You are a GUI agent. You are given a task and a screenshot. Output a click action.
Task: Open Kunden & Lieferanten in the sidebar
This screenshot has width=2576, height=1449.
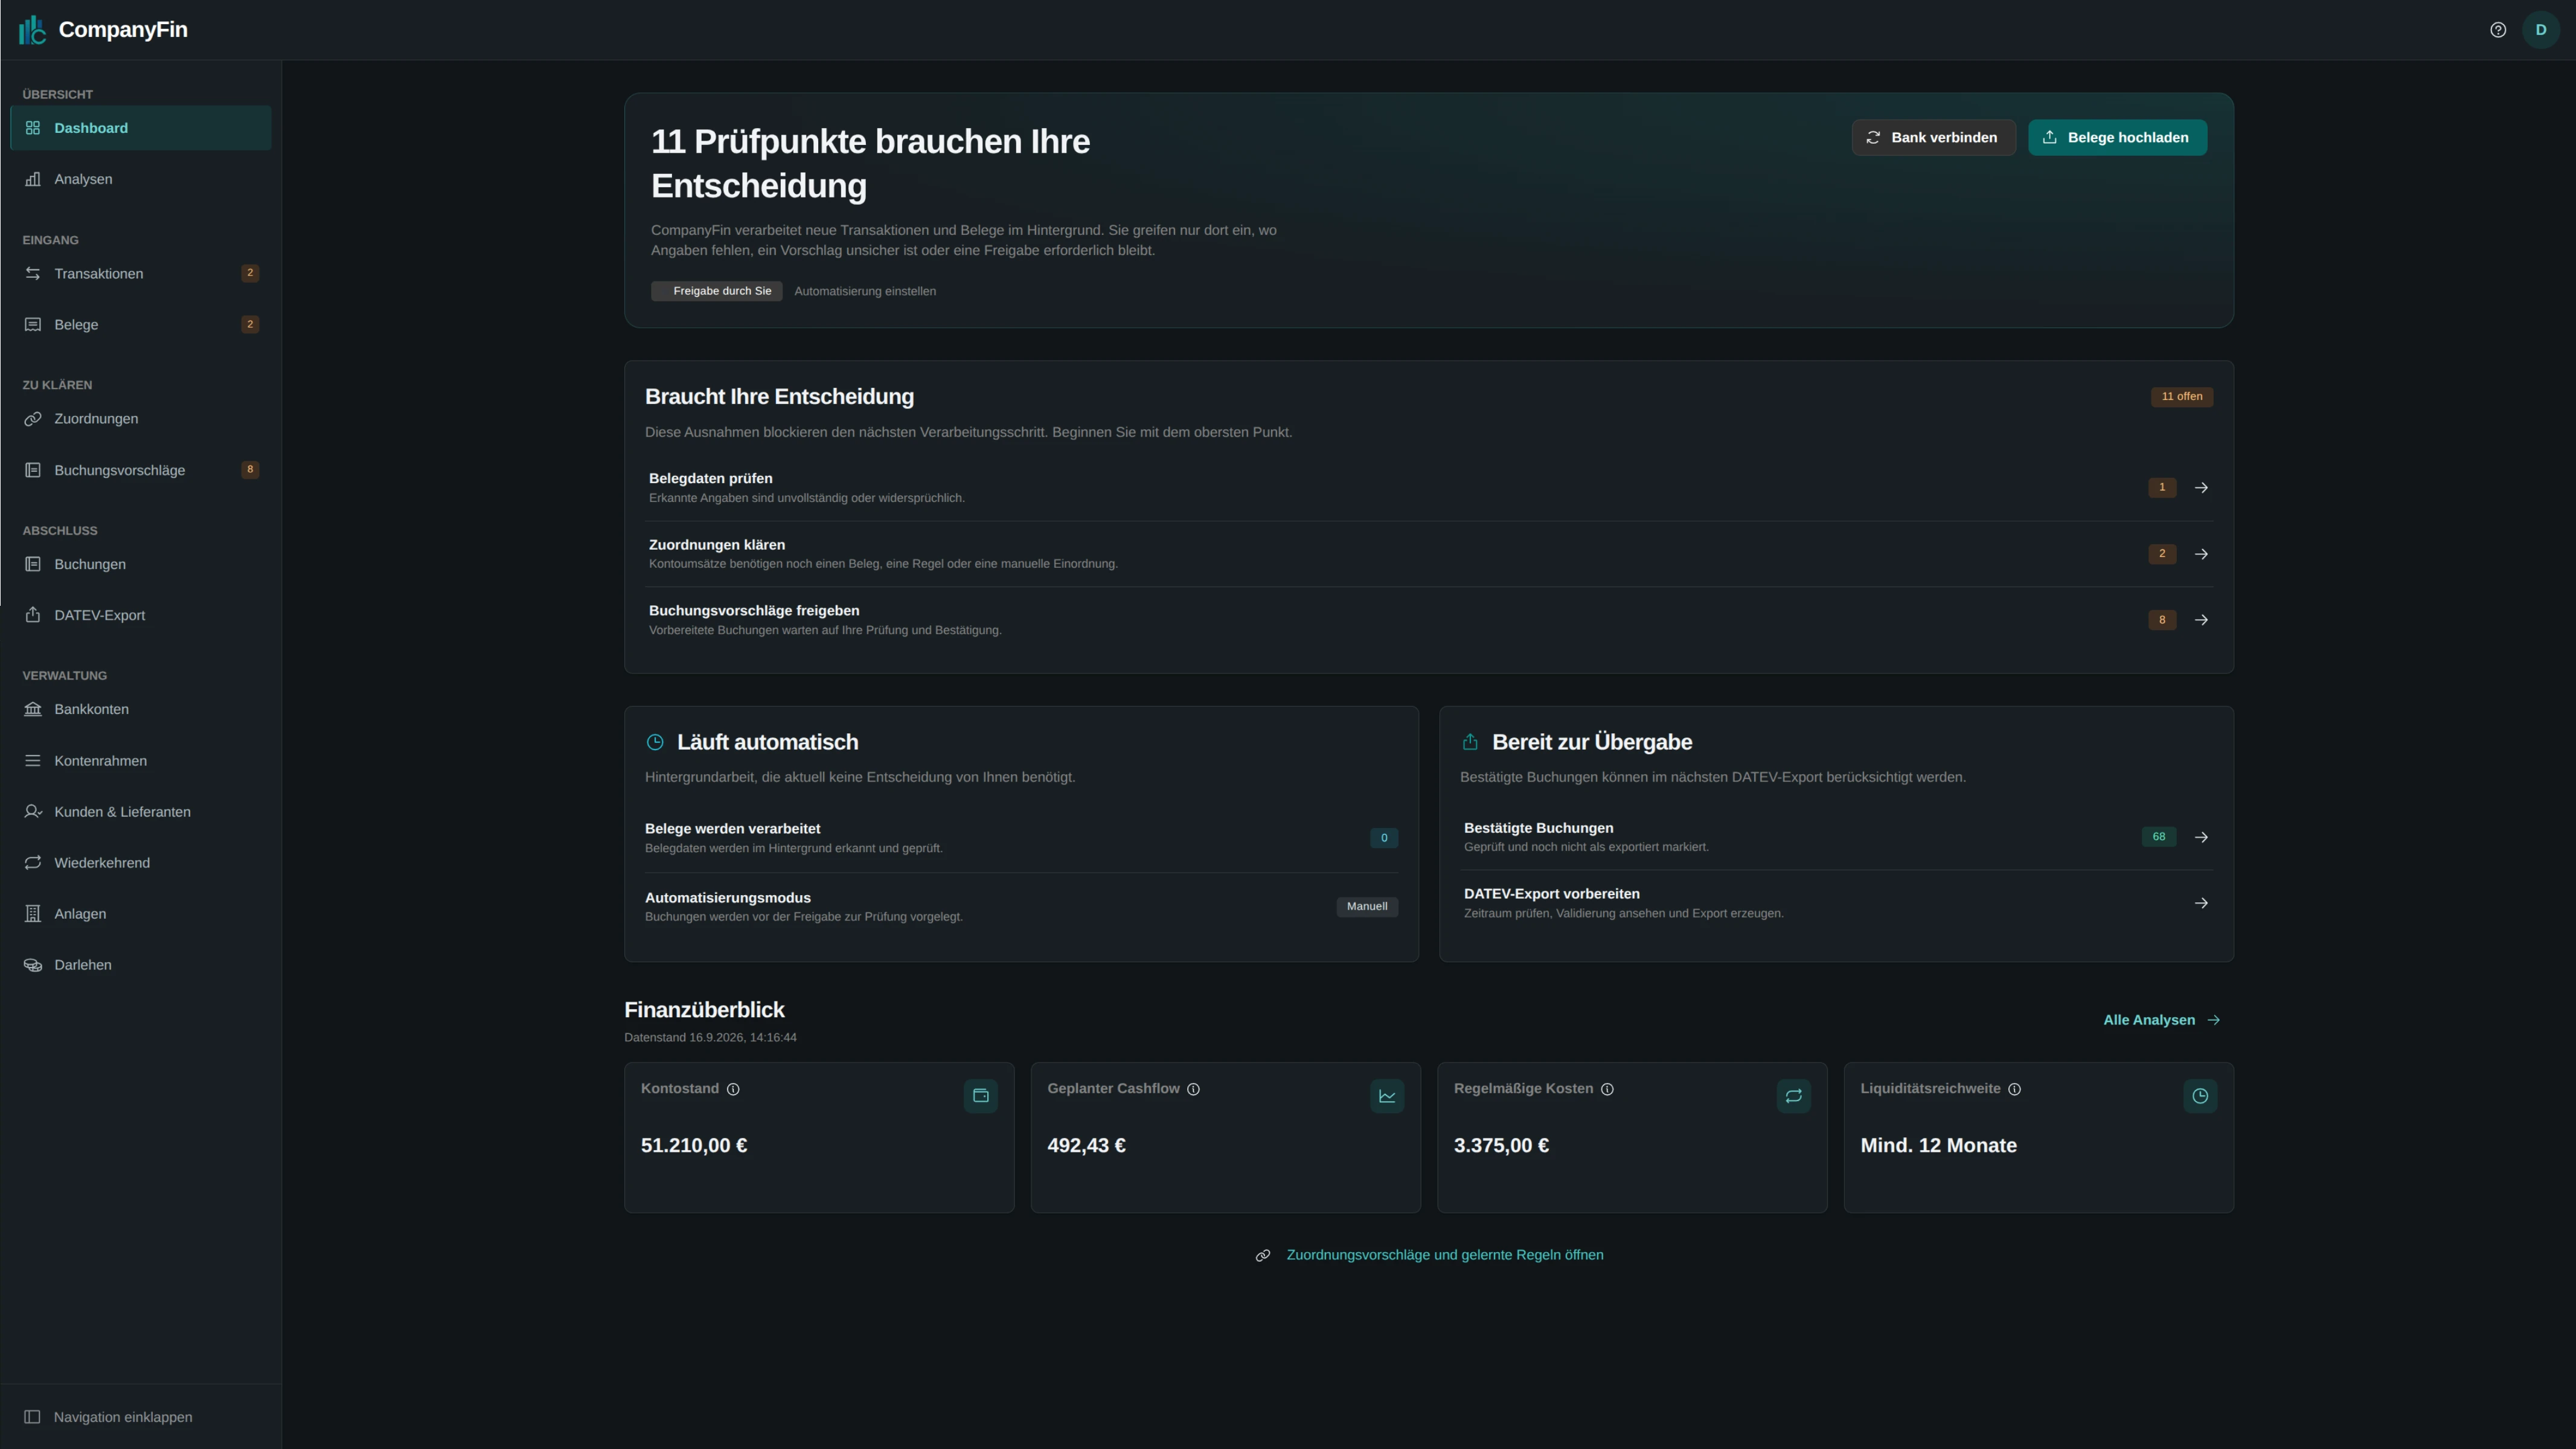pyautogui.click(x=141, y=811)
